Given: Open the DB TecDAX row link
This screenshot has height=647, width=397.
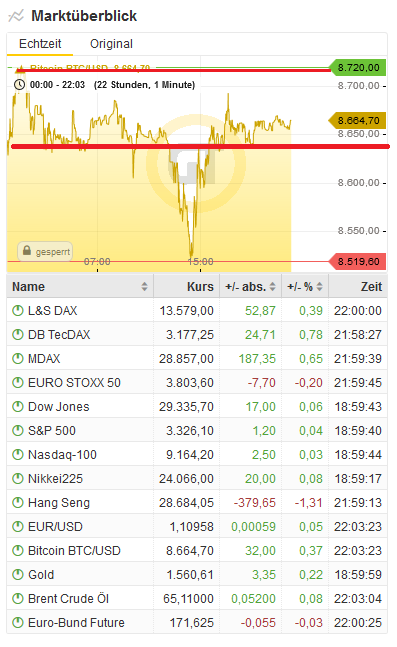Looking at the screenshot, I should click(x=59, y=334).
